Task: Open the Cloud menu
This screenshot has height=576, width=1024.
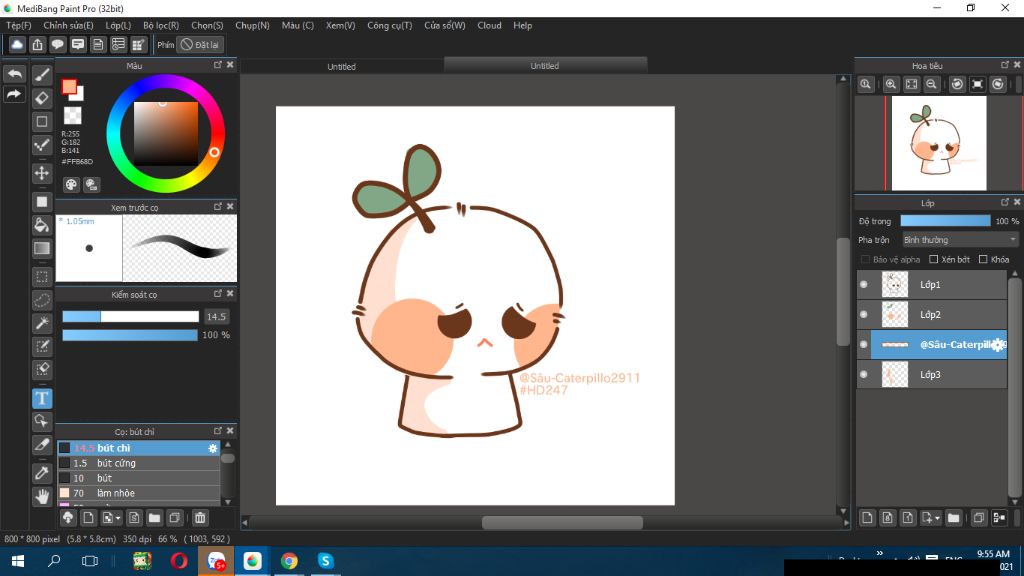Action: 489,25
